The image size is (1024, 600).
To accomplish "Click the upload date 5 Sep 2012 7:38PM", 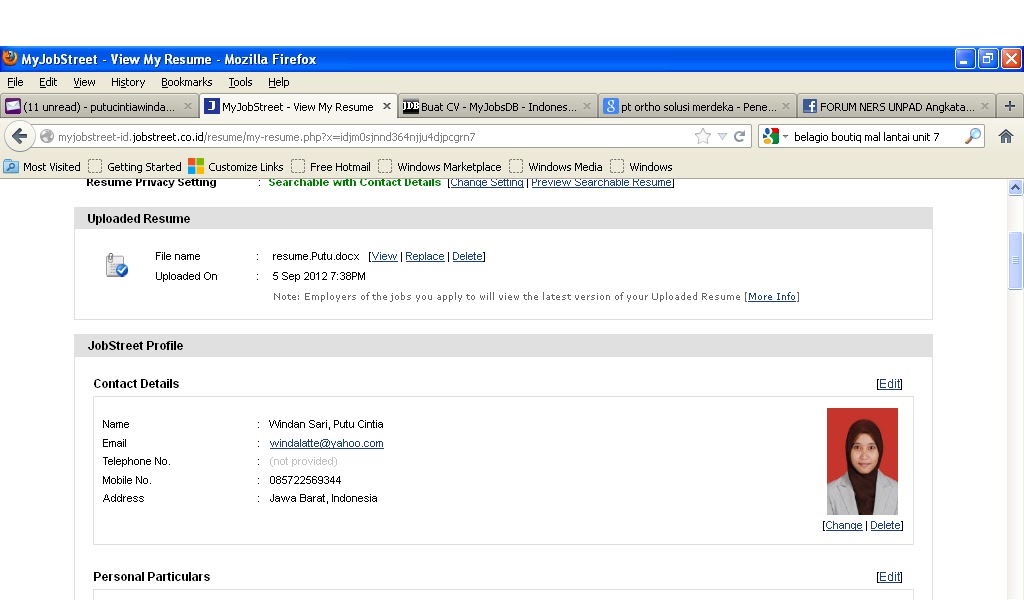I will coord(319,276).
